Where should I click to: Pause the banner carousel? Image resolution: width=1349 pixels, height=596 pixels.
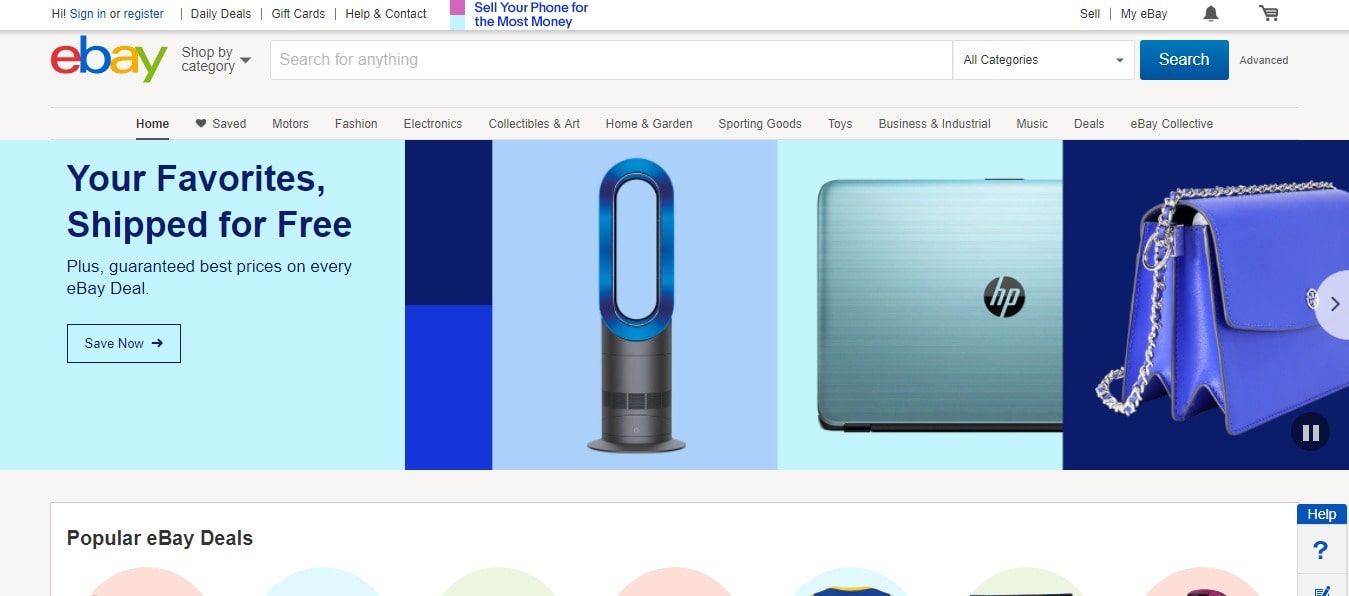pos(1310,433)
